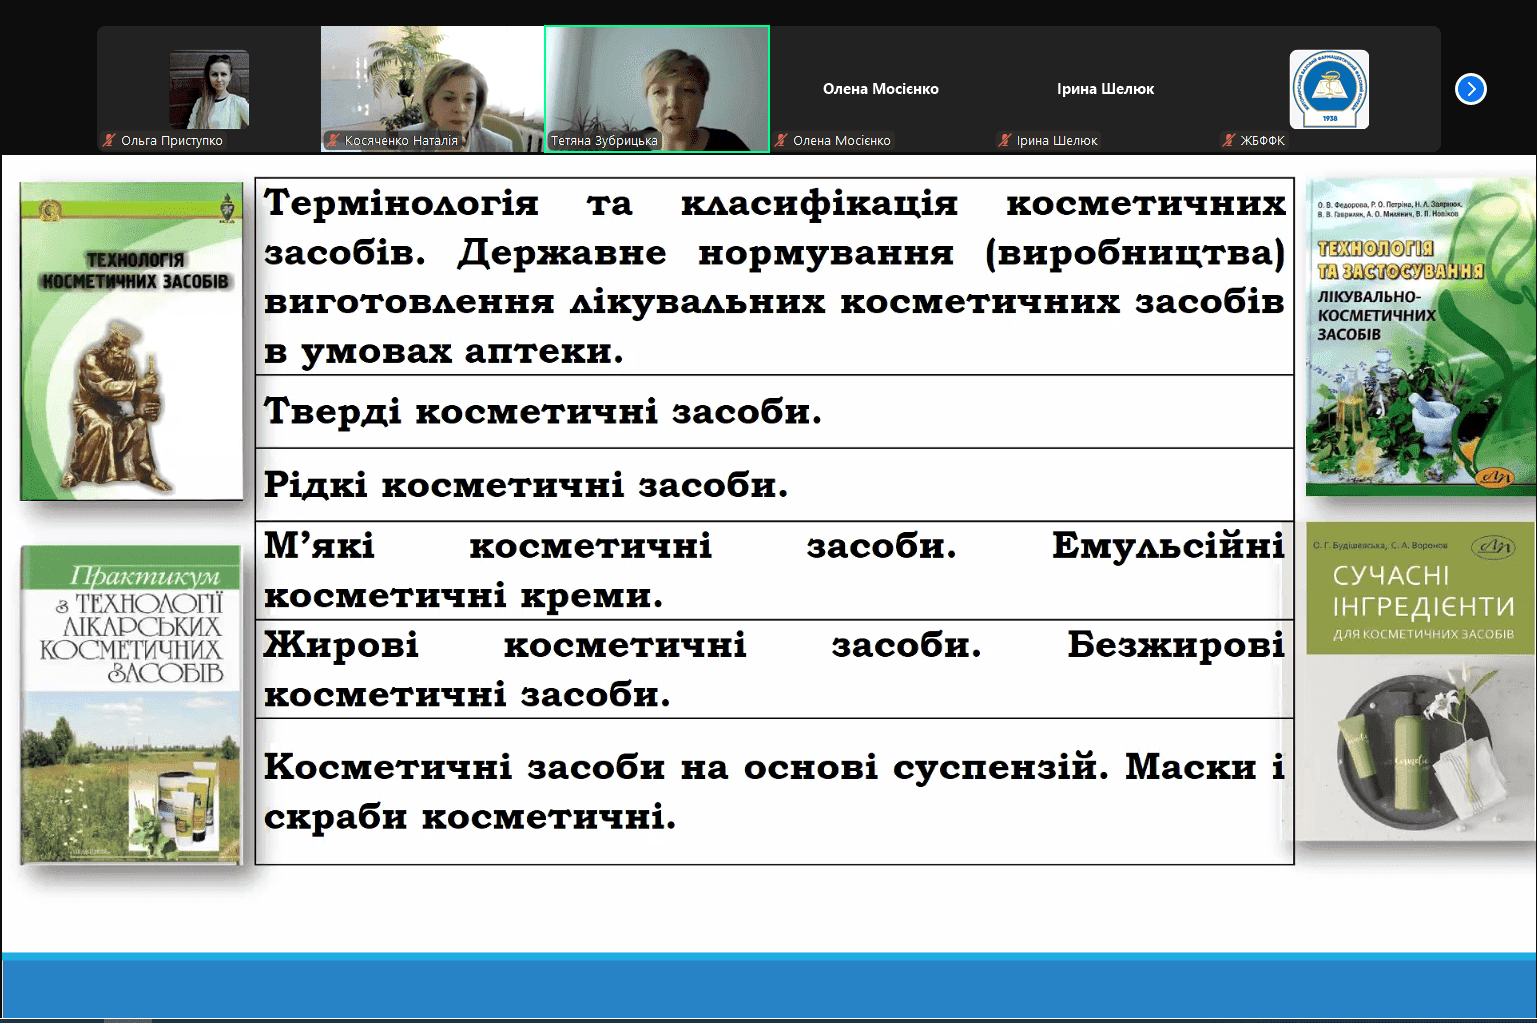Viewport: 1537px width, 1023px height.
Task: Click muted microphone icon of Олена Мосієнко
Action: coord(781,141)
